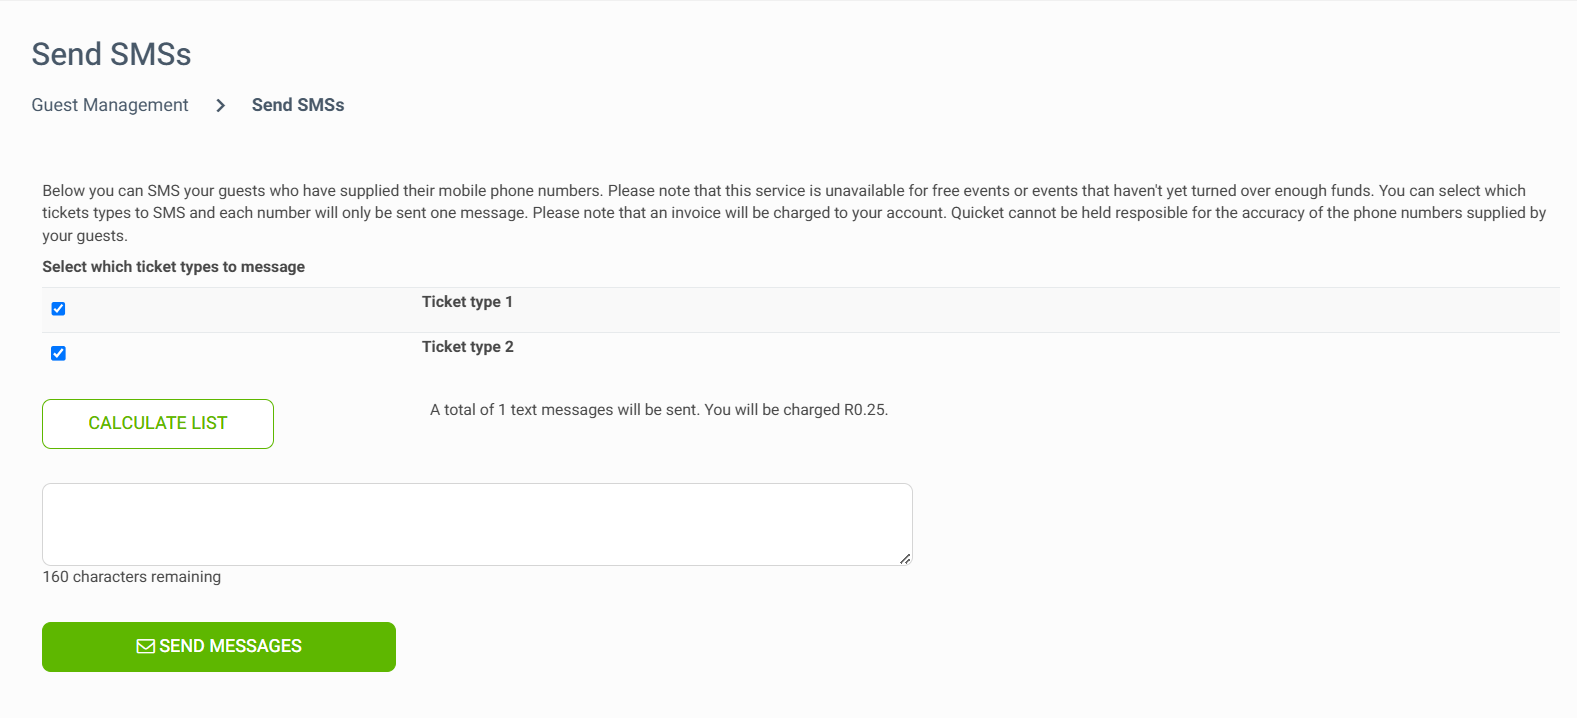The height and width of the screenshot is (718, 1577).
Task: Focus the SMS message text area
Action: 477,524
